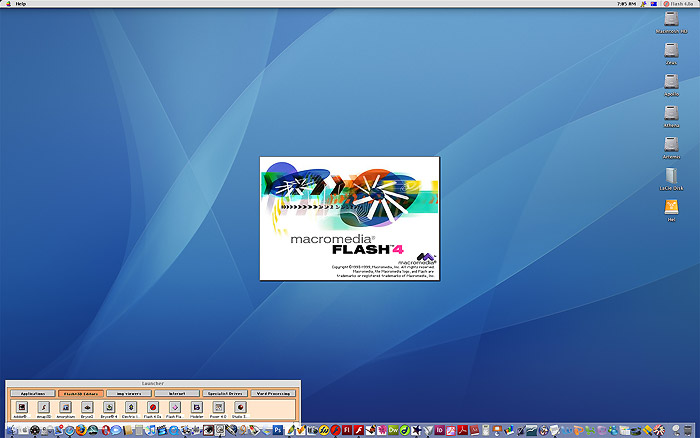Select the Macintosh HD drive icon
The width and height of the screenshot is (700, 438).
point(671,19)
